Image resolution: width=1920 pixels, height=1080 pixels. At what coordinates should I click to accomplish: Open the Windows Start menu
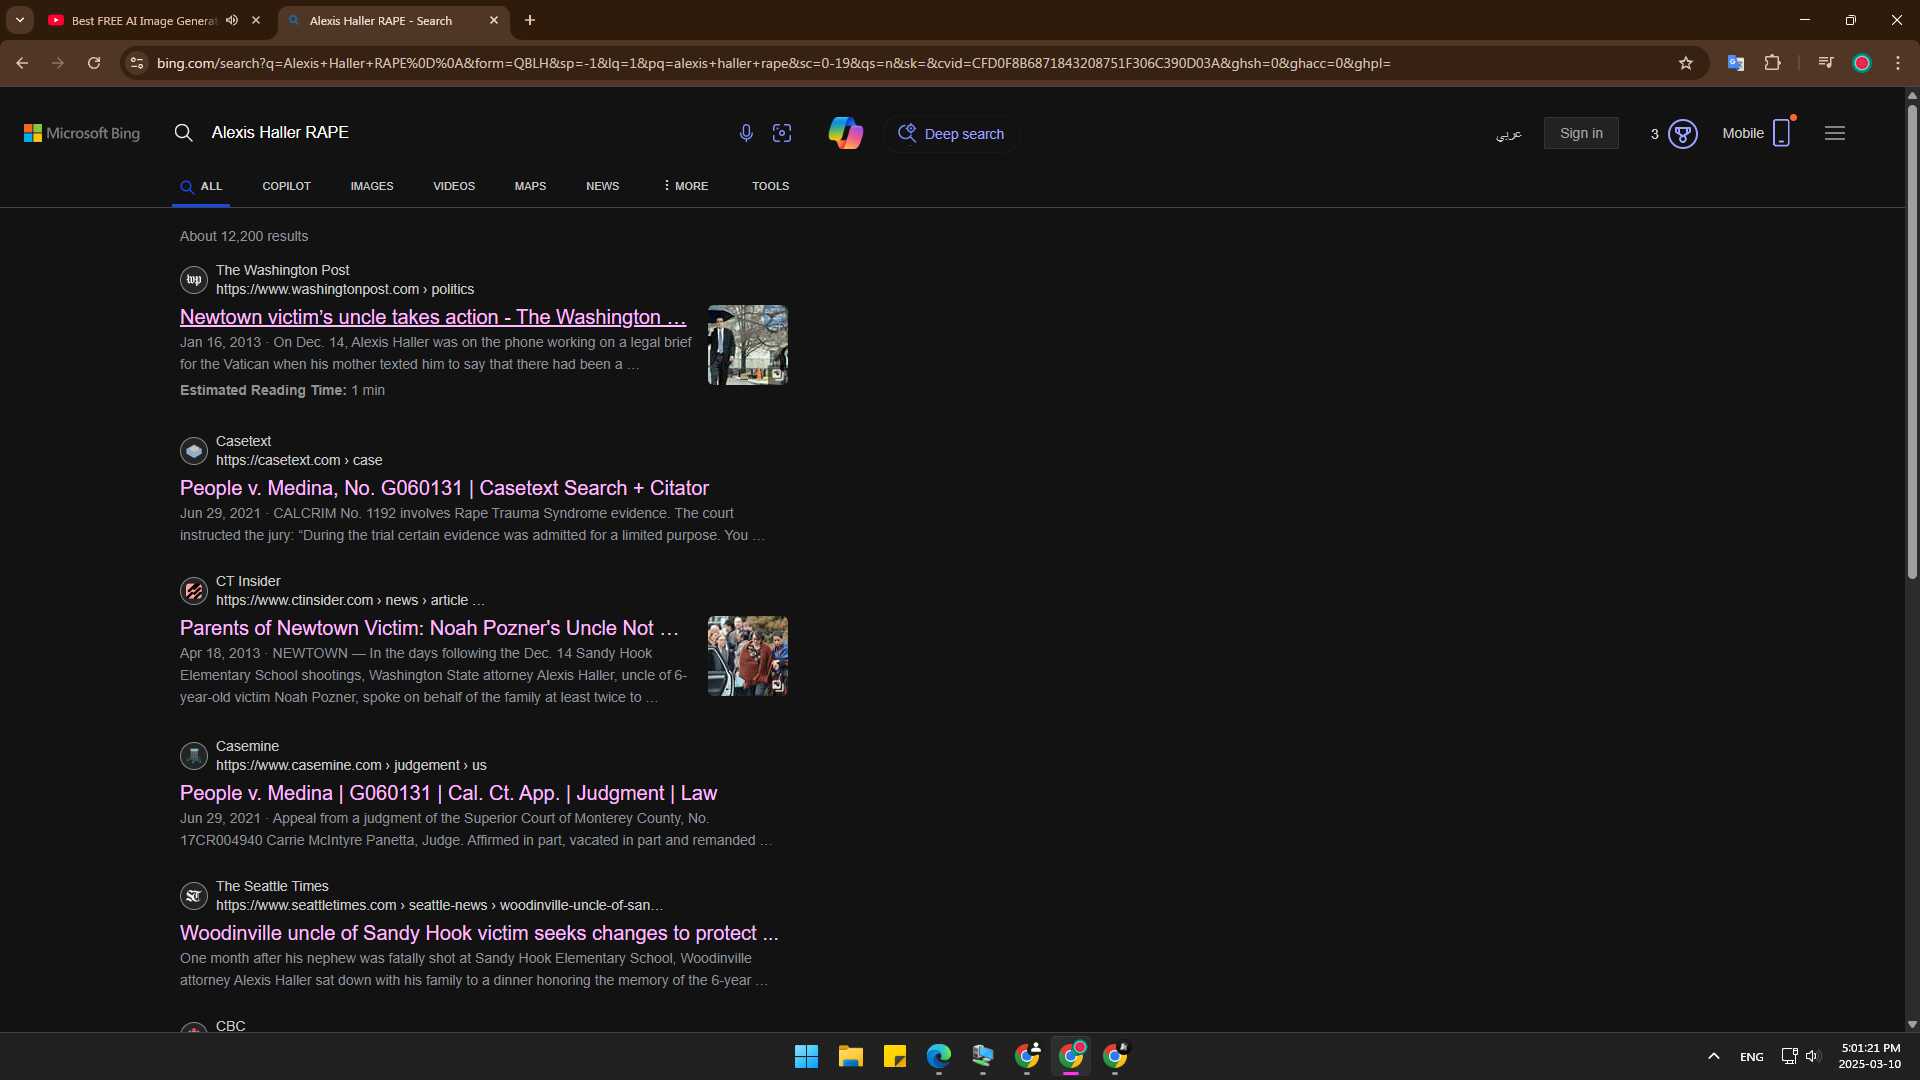(x=806, y=1056)
